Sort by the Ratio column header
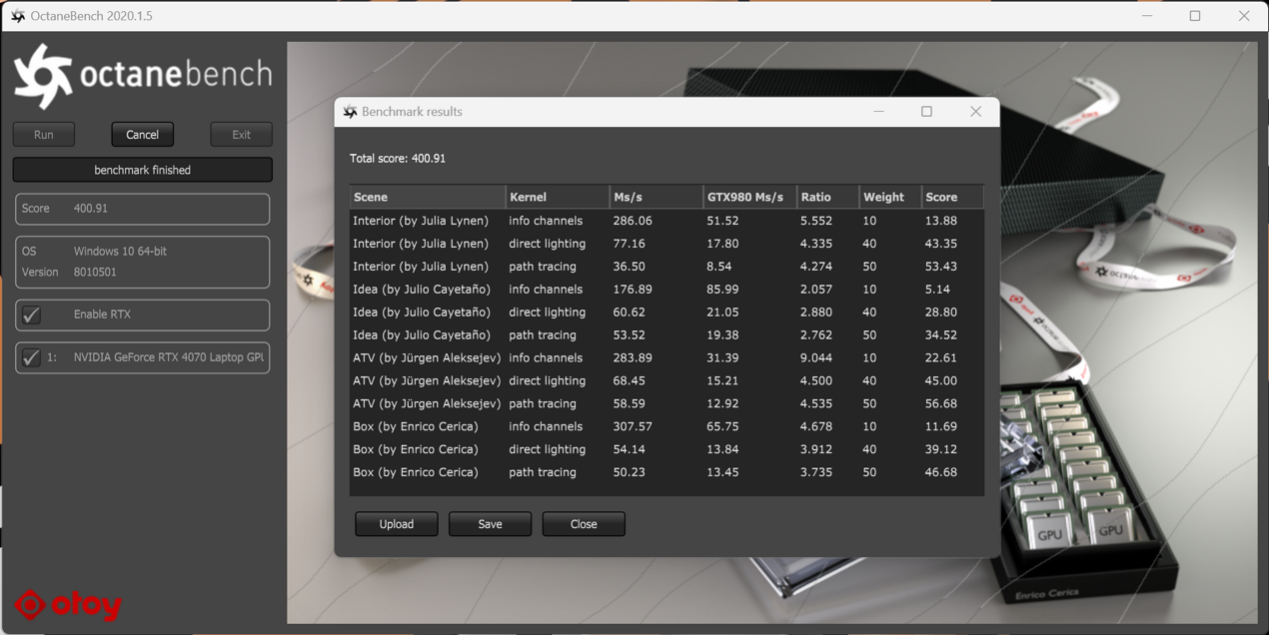 [x=828, y=197]
